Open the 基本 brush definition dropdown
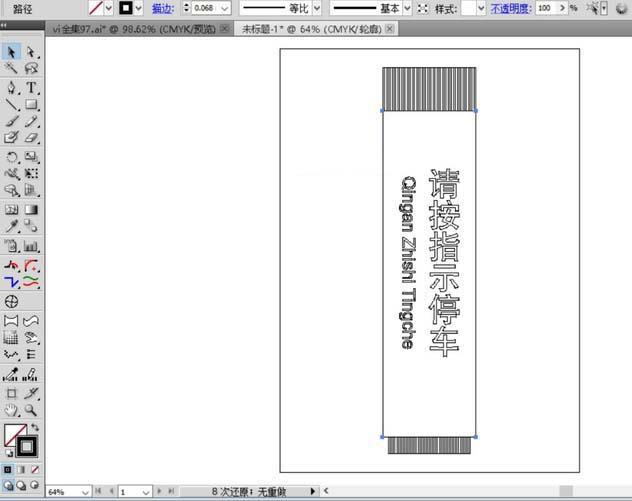632x501 pixels. (407, 8)
